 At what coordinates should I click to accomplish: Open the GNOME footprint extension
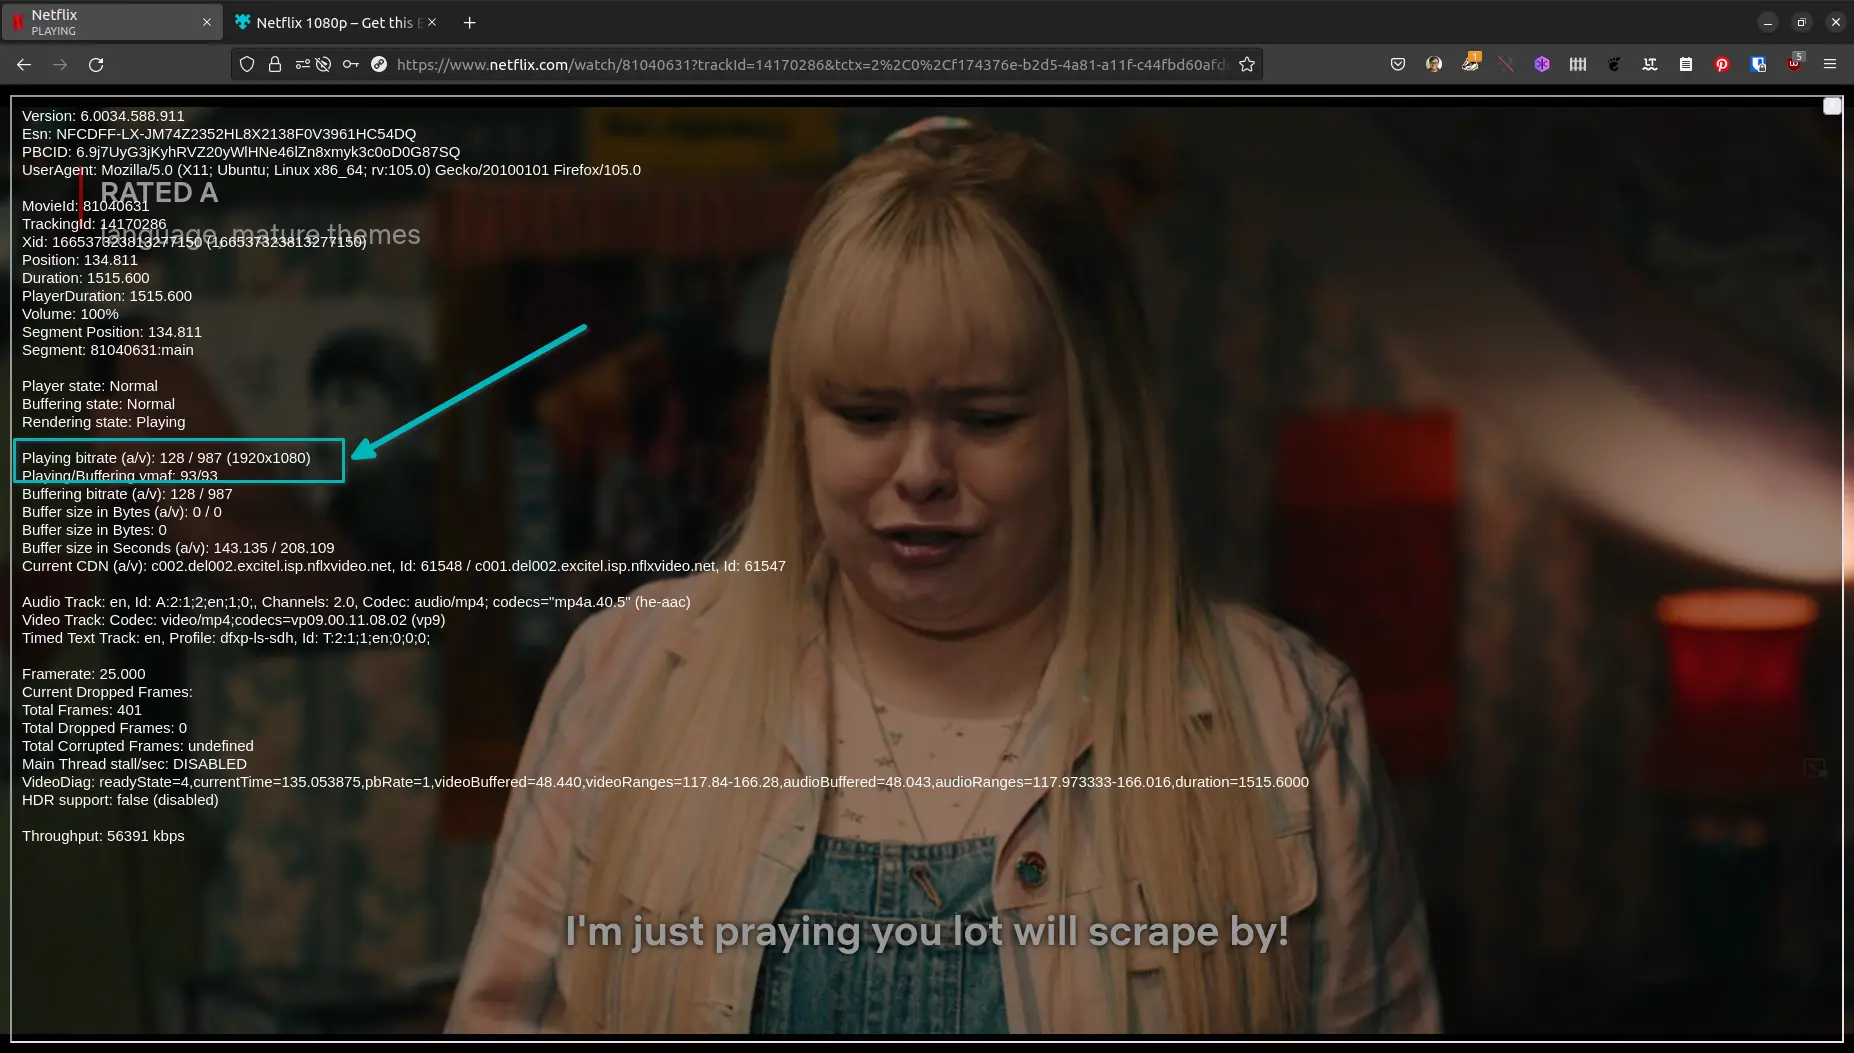point(1614,64)
